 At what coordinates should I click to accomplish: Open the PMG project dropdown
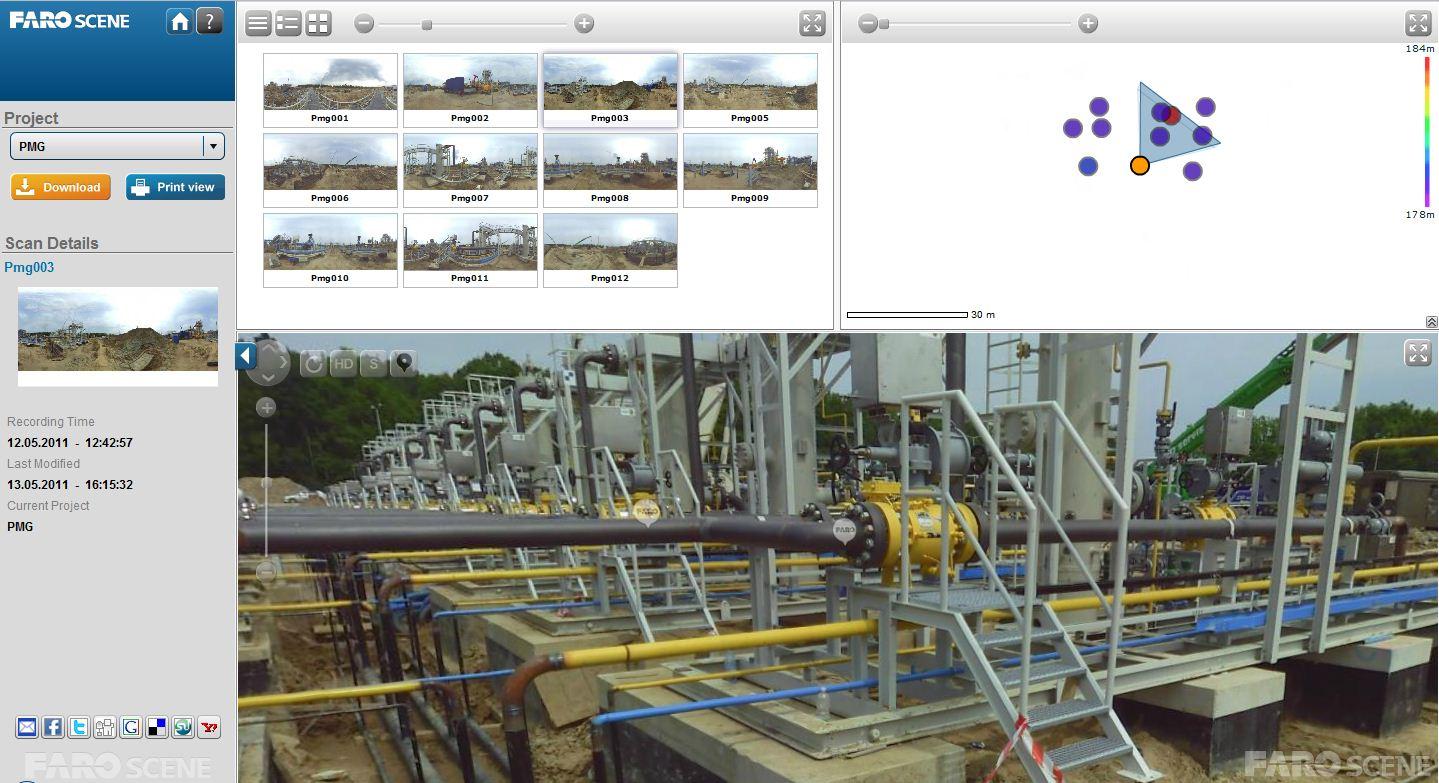(117, 146)
